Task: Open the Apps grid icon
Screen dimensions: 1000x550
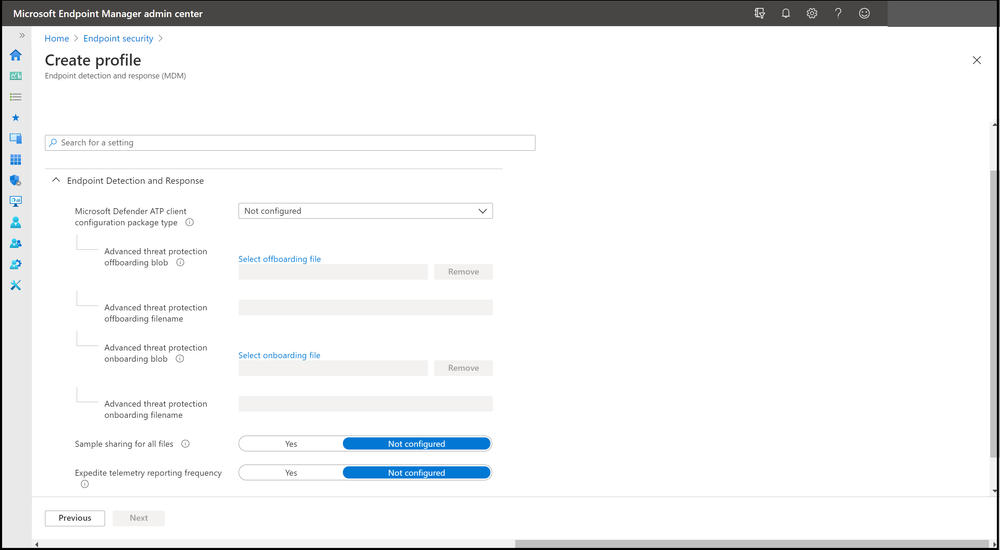Action: [16, 160]
